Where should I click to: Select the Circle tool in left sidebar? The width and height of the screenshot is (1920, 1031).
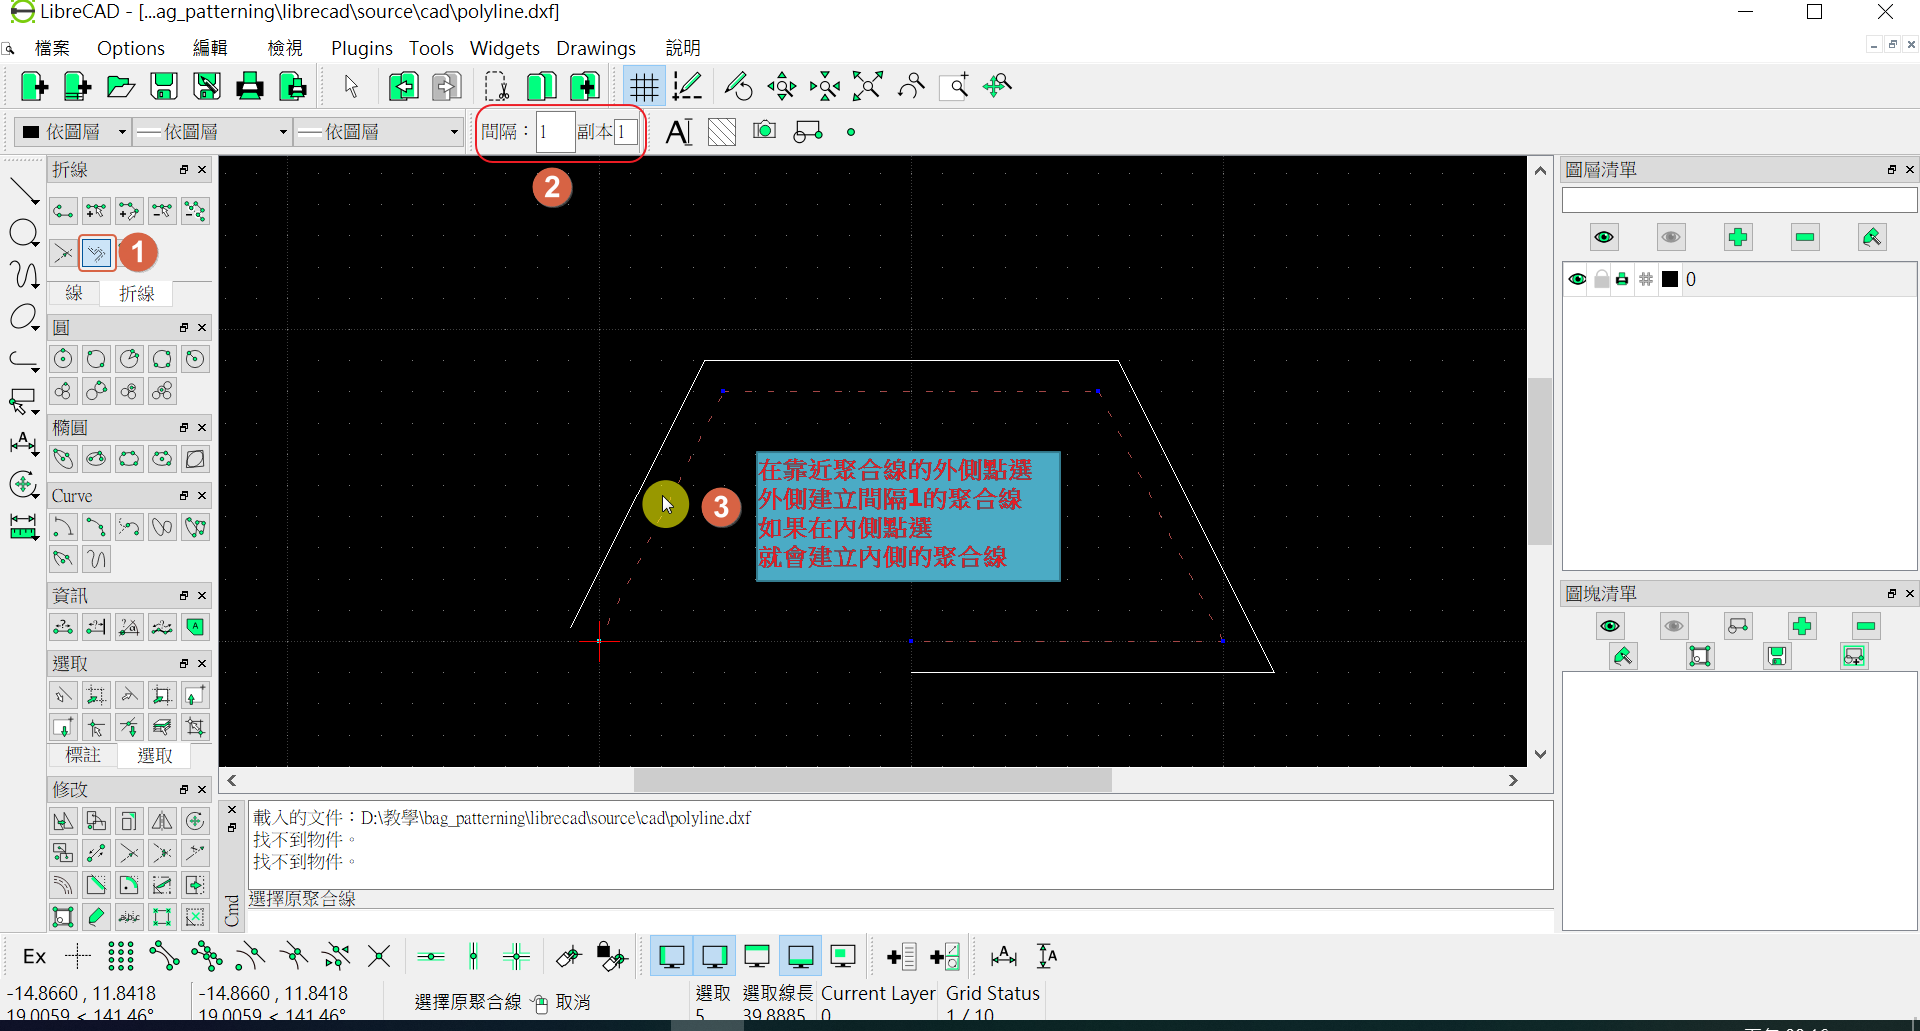tap(23, 233)
